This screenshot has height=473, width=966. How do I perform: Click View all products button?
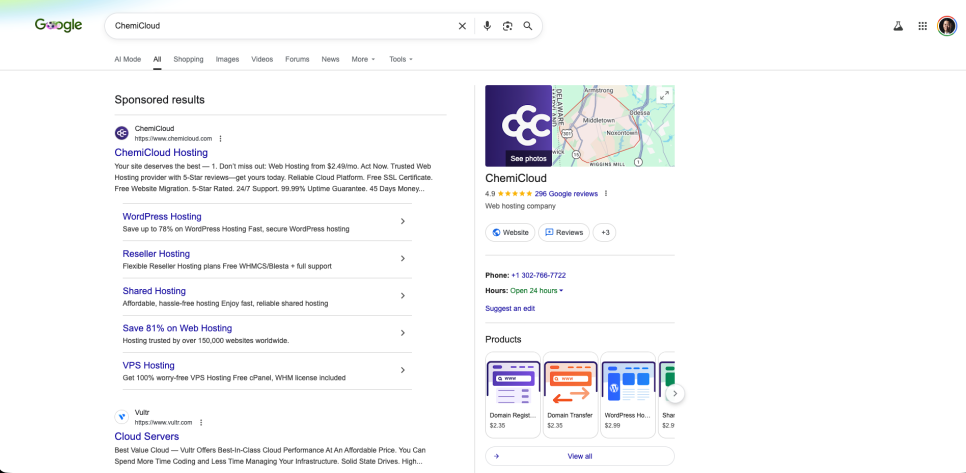580,456
